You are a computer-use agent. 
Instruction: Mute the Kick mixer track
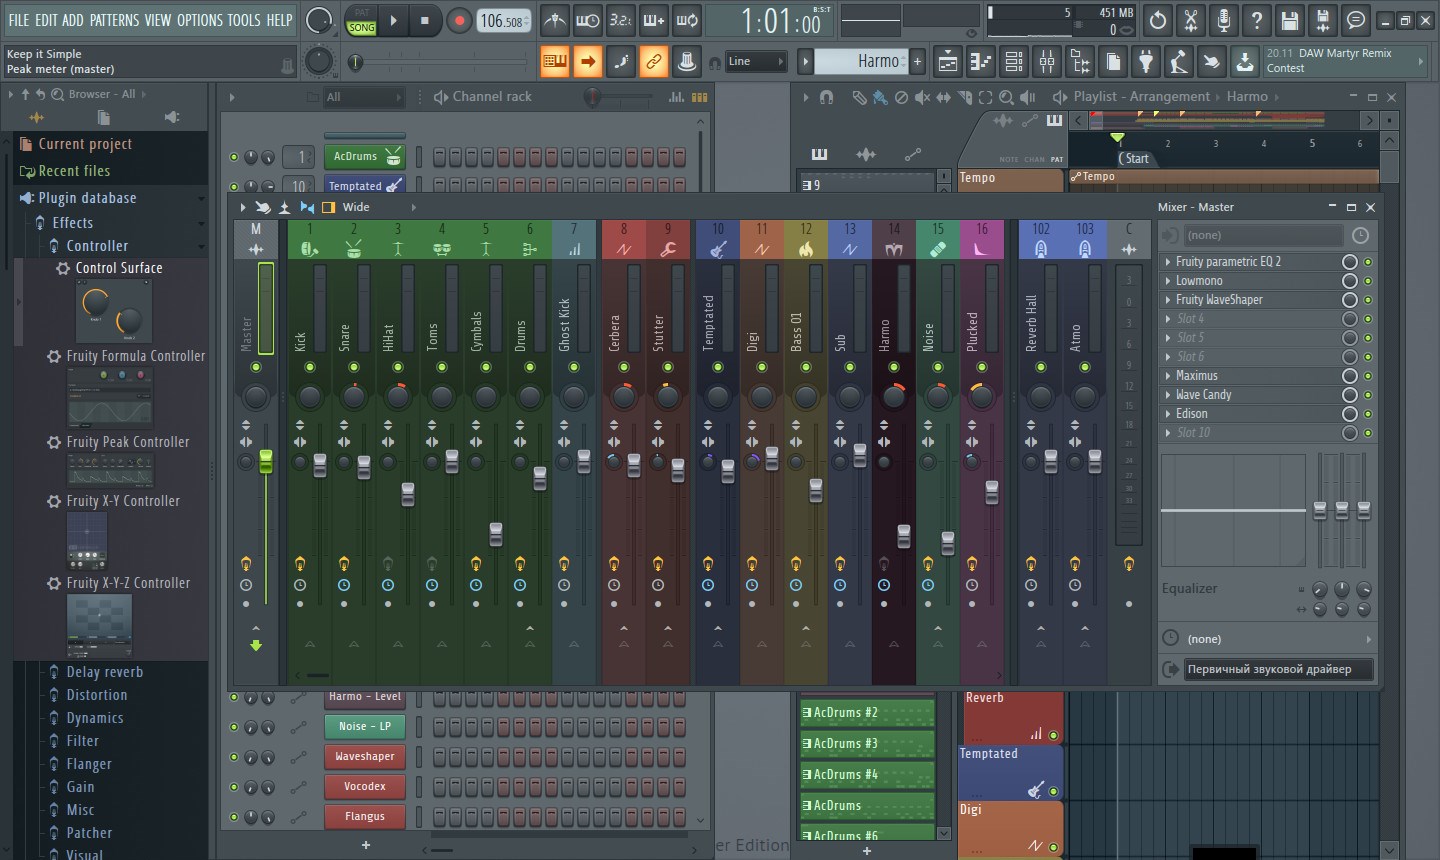(310, 367)
